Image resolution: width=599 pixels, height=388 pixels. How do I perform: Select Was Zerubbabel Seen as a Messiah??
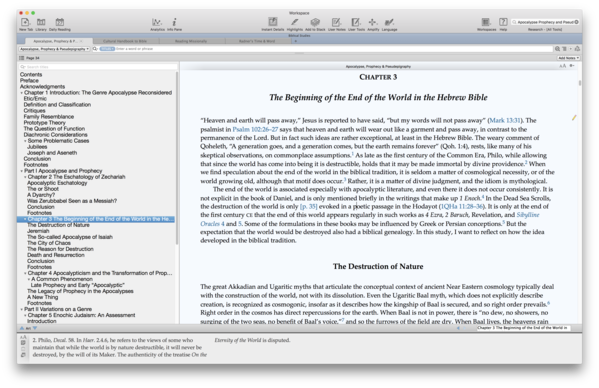72,201
